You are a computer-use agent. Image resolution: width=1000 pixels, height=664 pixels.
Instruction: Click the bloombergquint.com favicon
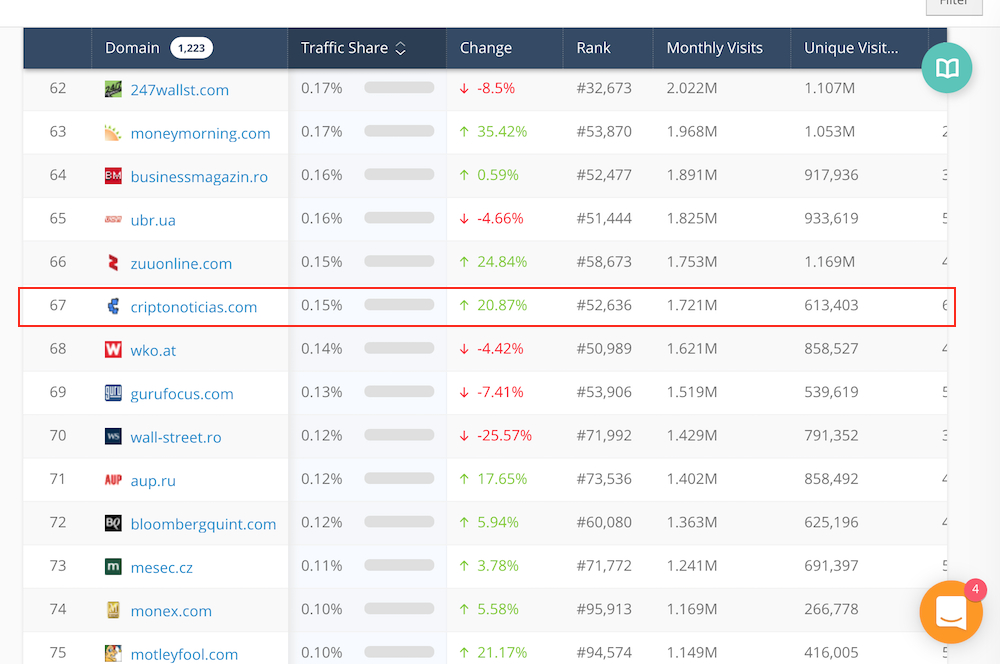[113, 523]
